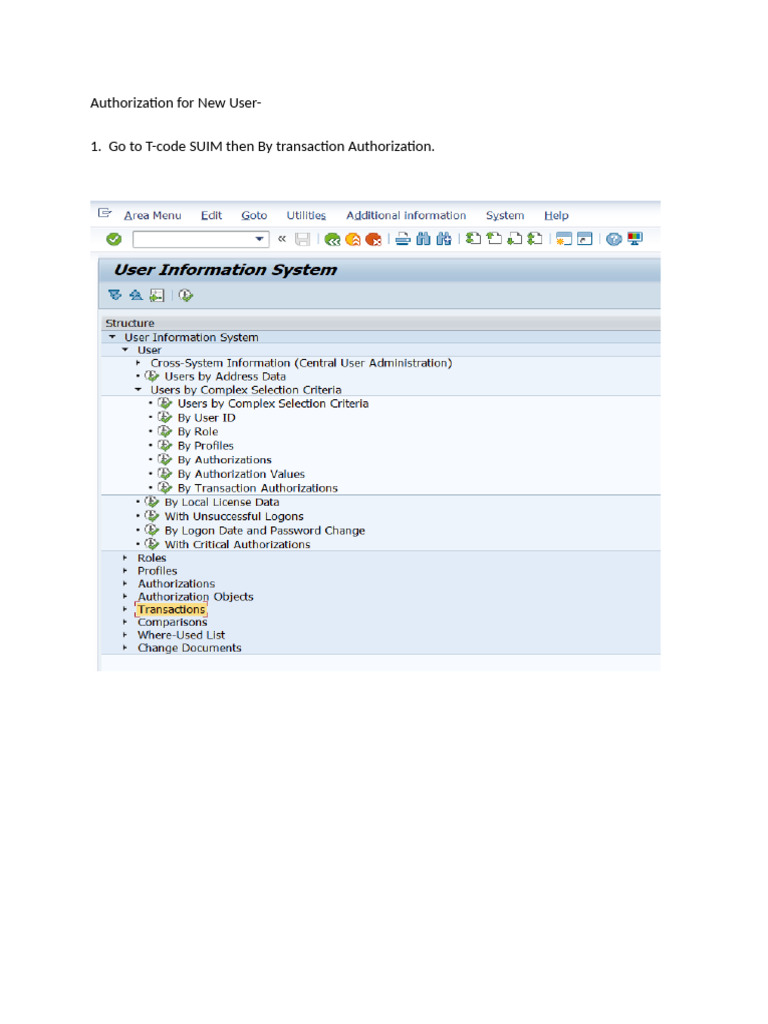Execute By Profiles report icon
768x1024 pixels.
coord(165,445)
